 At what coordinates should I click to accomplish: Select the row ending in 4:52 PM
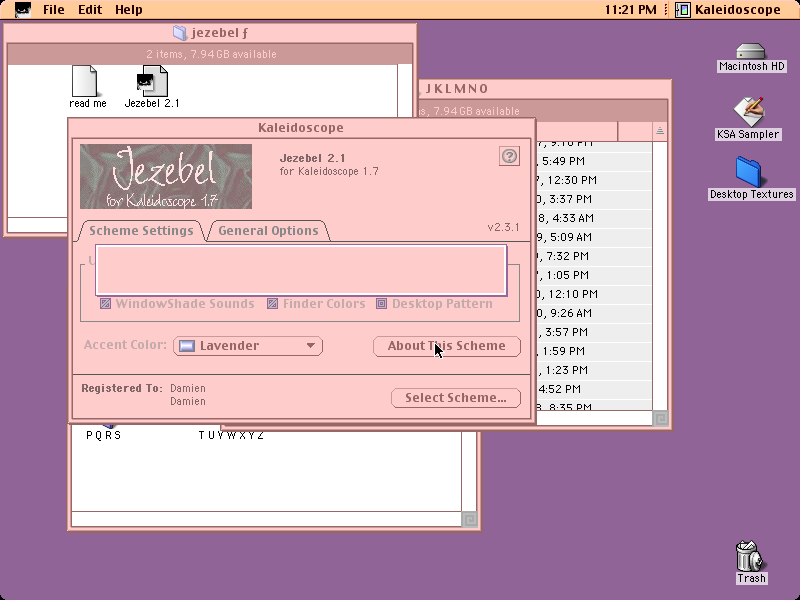pos(593,389)
